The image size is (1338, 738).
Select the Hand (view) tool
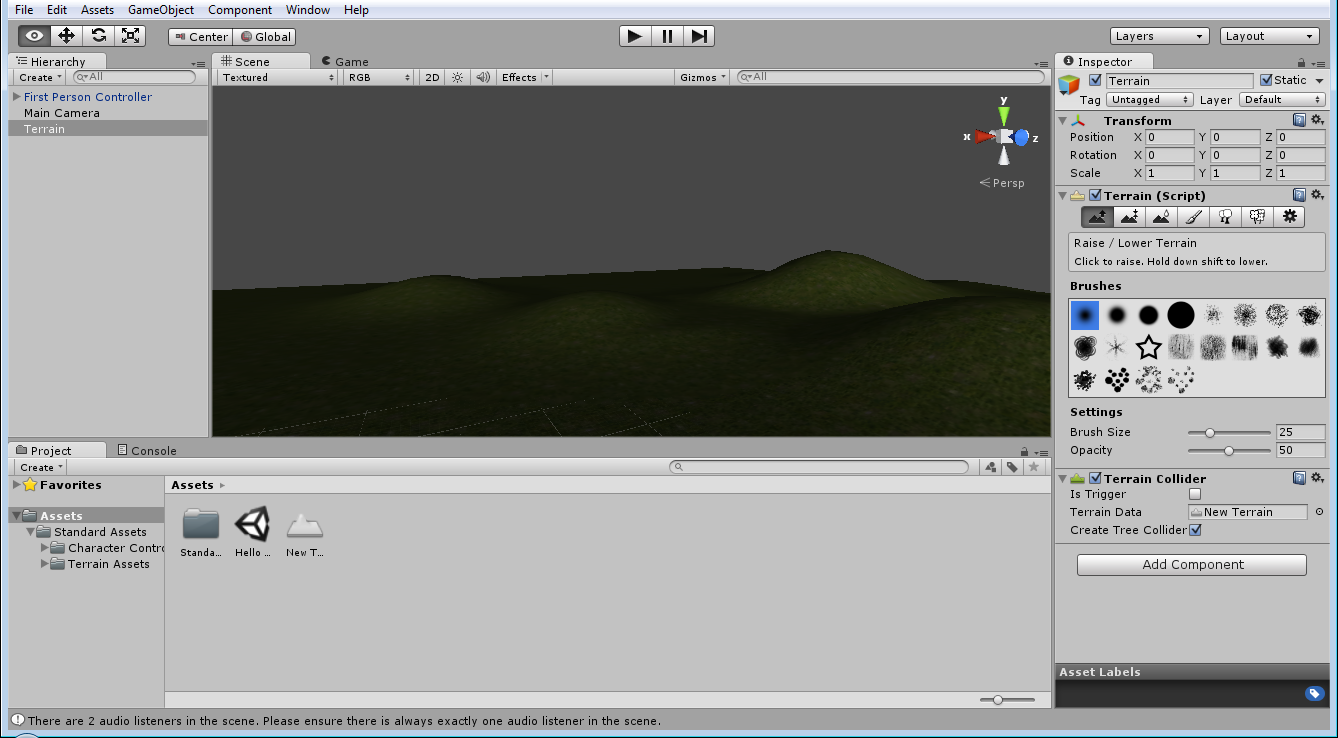[x=34, y=36]
